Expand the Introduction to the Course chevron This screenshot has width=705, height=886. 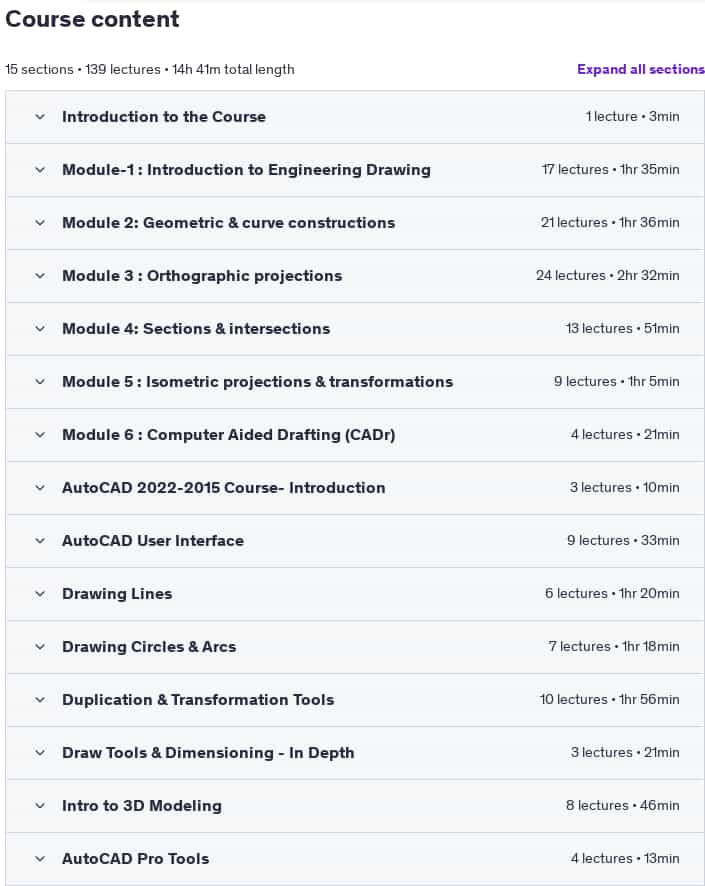click(x=40, y=117)
